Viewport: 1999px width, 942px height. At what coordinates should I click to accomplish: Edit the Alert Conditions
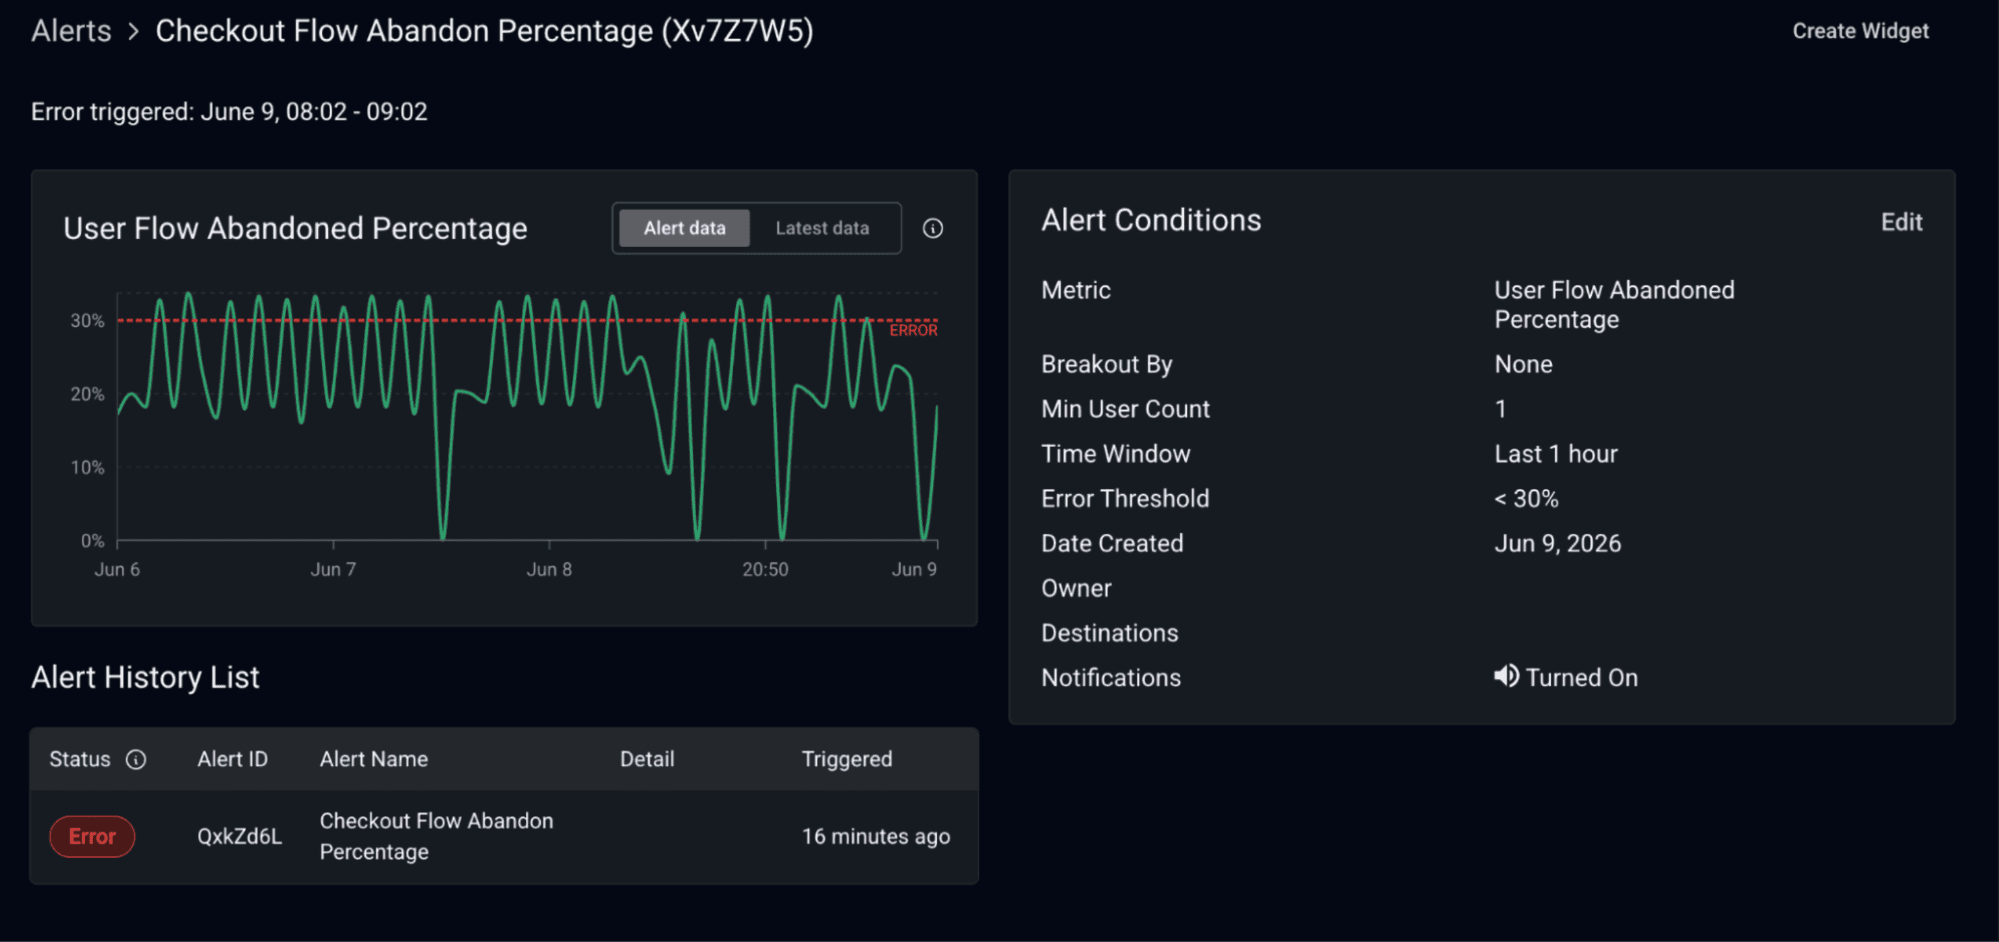(1901, 222)
